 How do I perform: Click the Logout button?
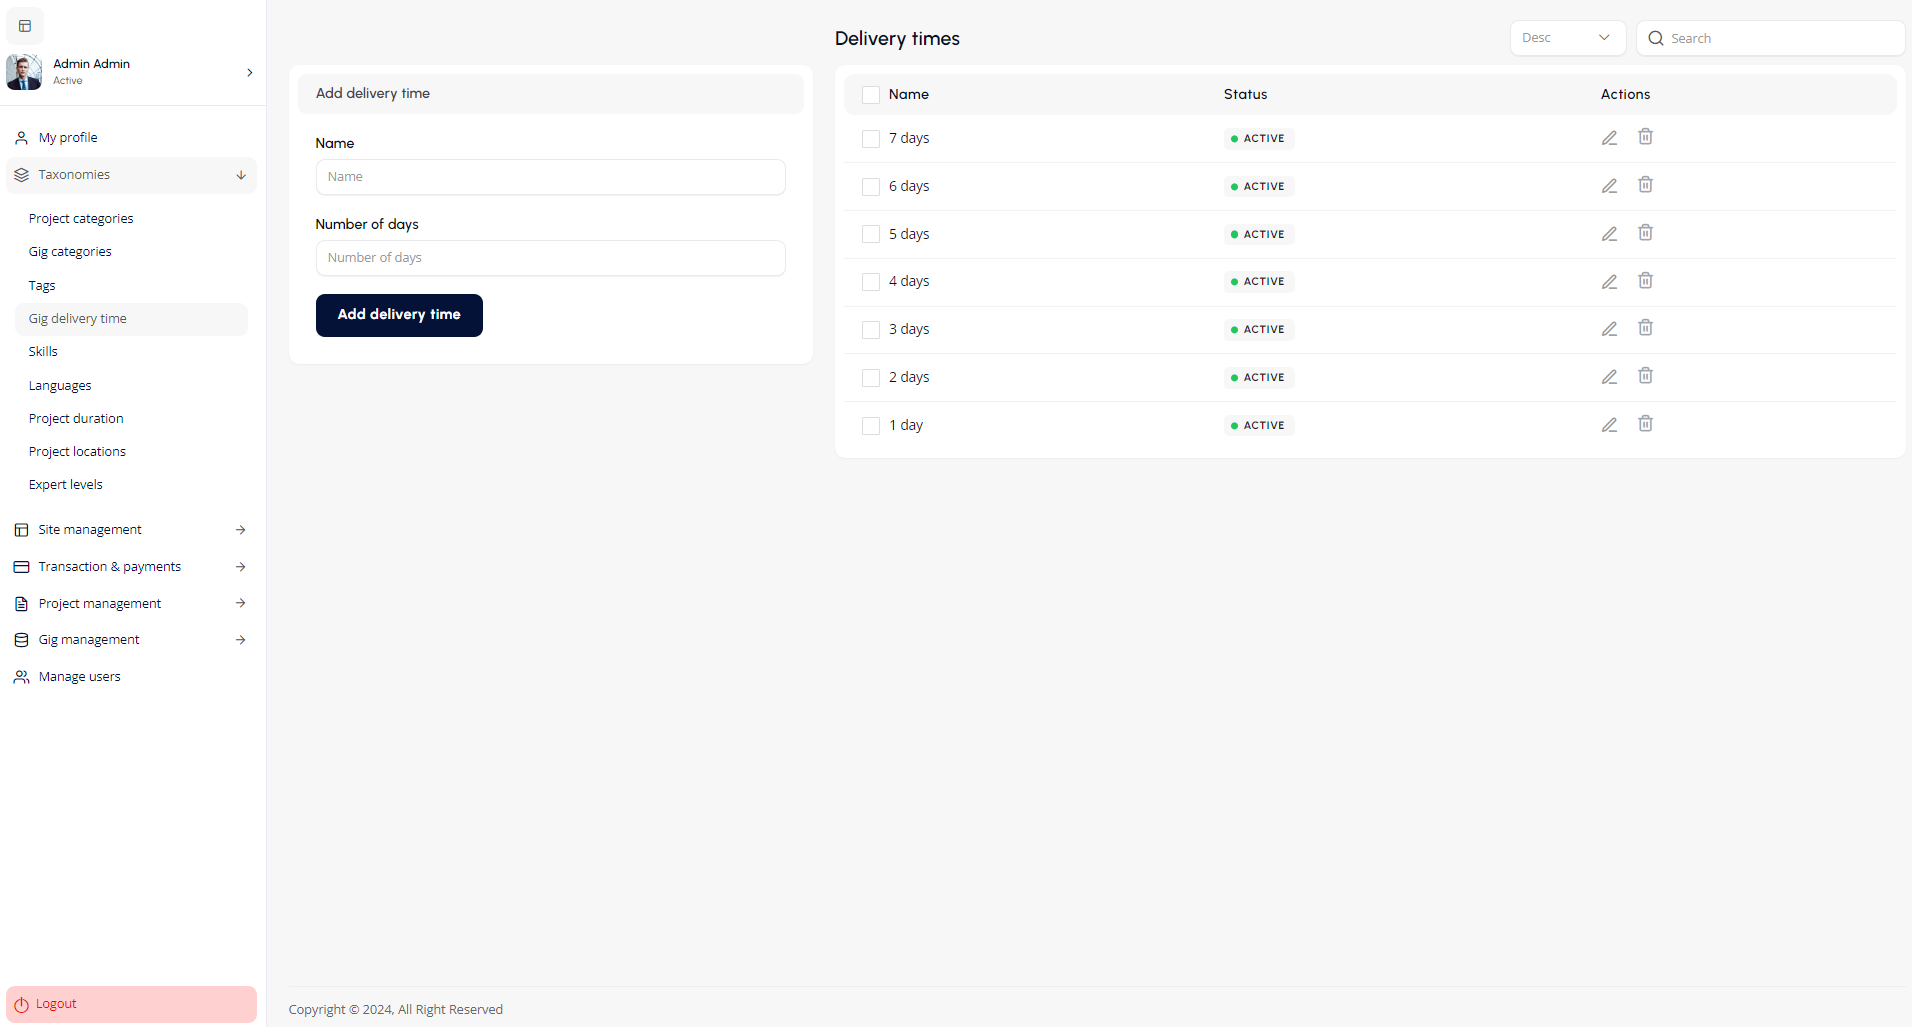pos(131,1004)
